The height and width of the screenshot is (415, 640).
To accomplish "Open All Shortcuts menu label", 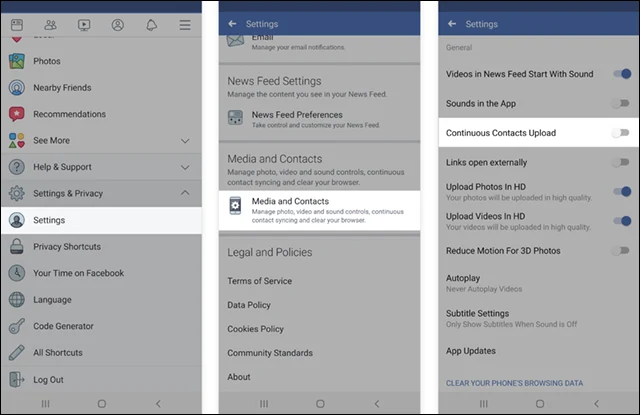I will point(58,353).
